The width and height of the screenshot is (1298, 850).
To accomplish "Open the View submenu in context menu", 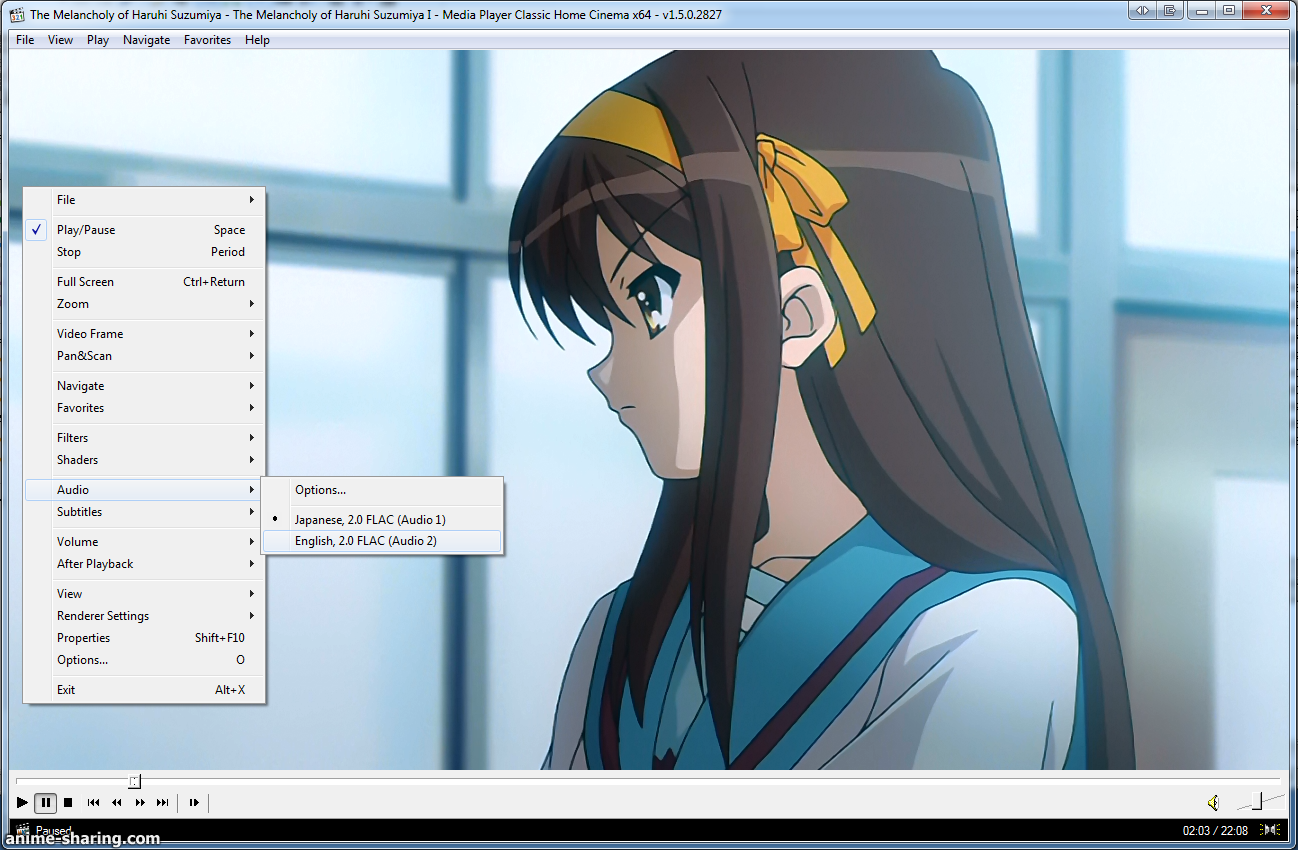I will [144, 594].
